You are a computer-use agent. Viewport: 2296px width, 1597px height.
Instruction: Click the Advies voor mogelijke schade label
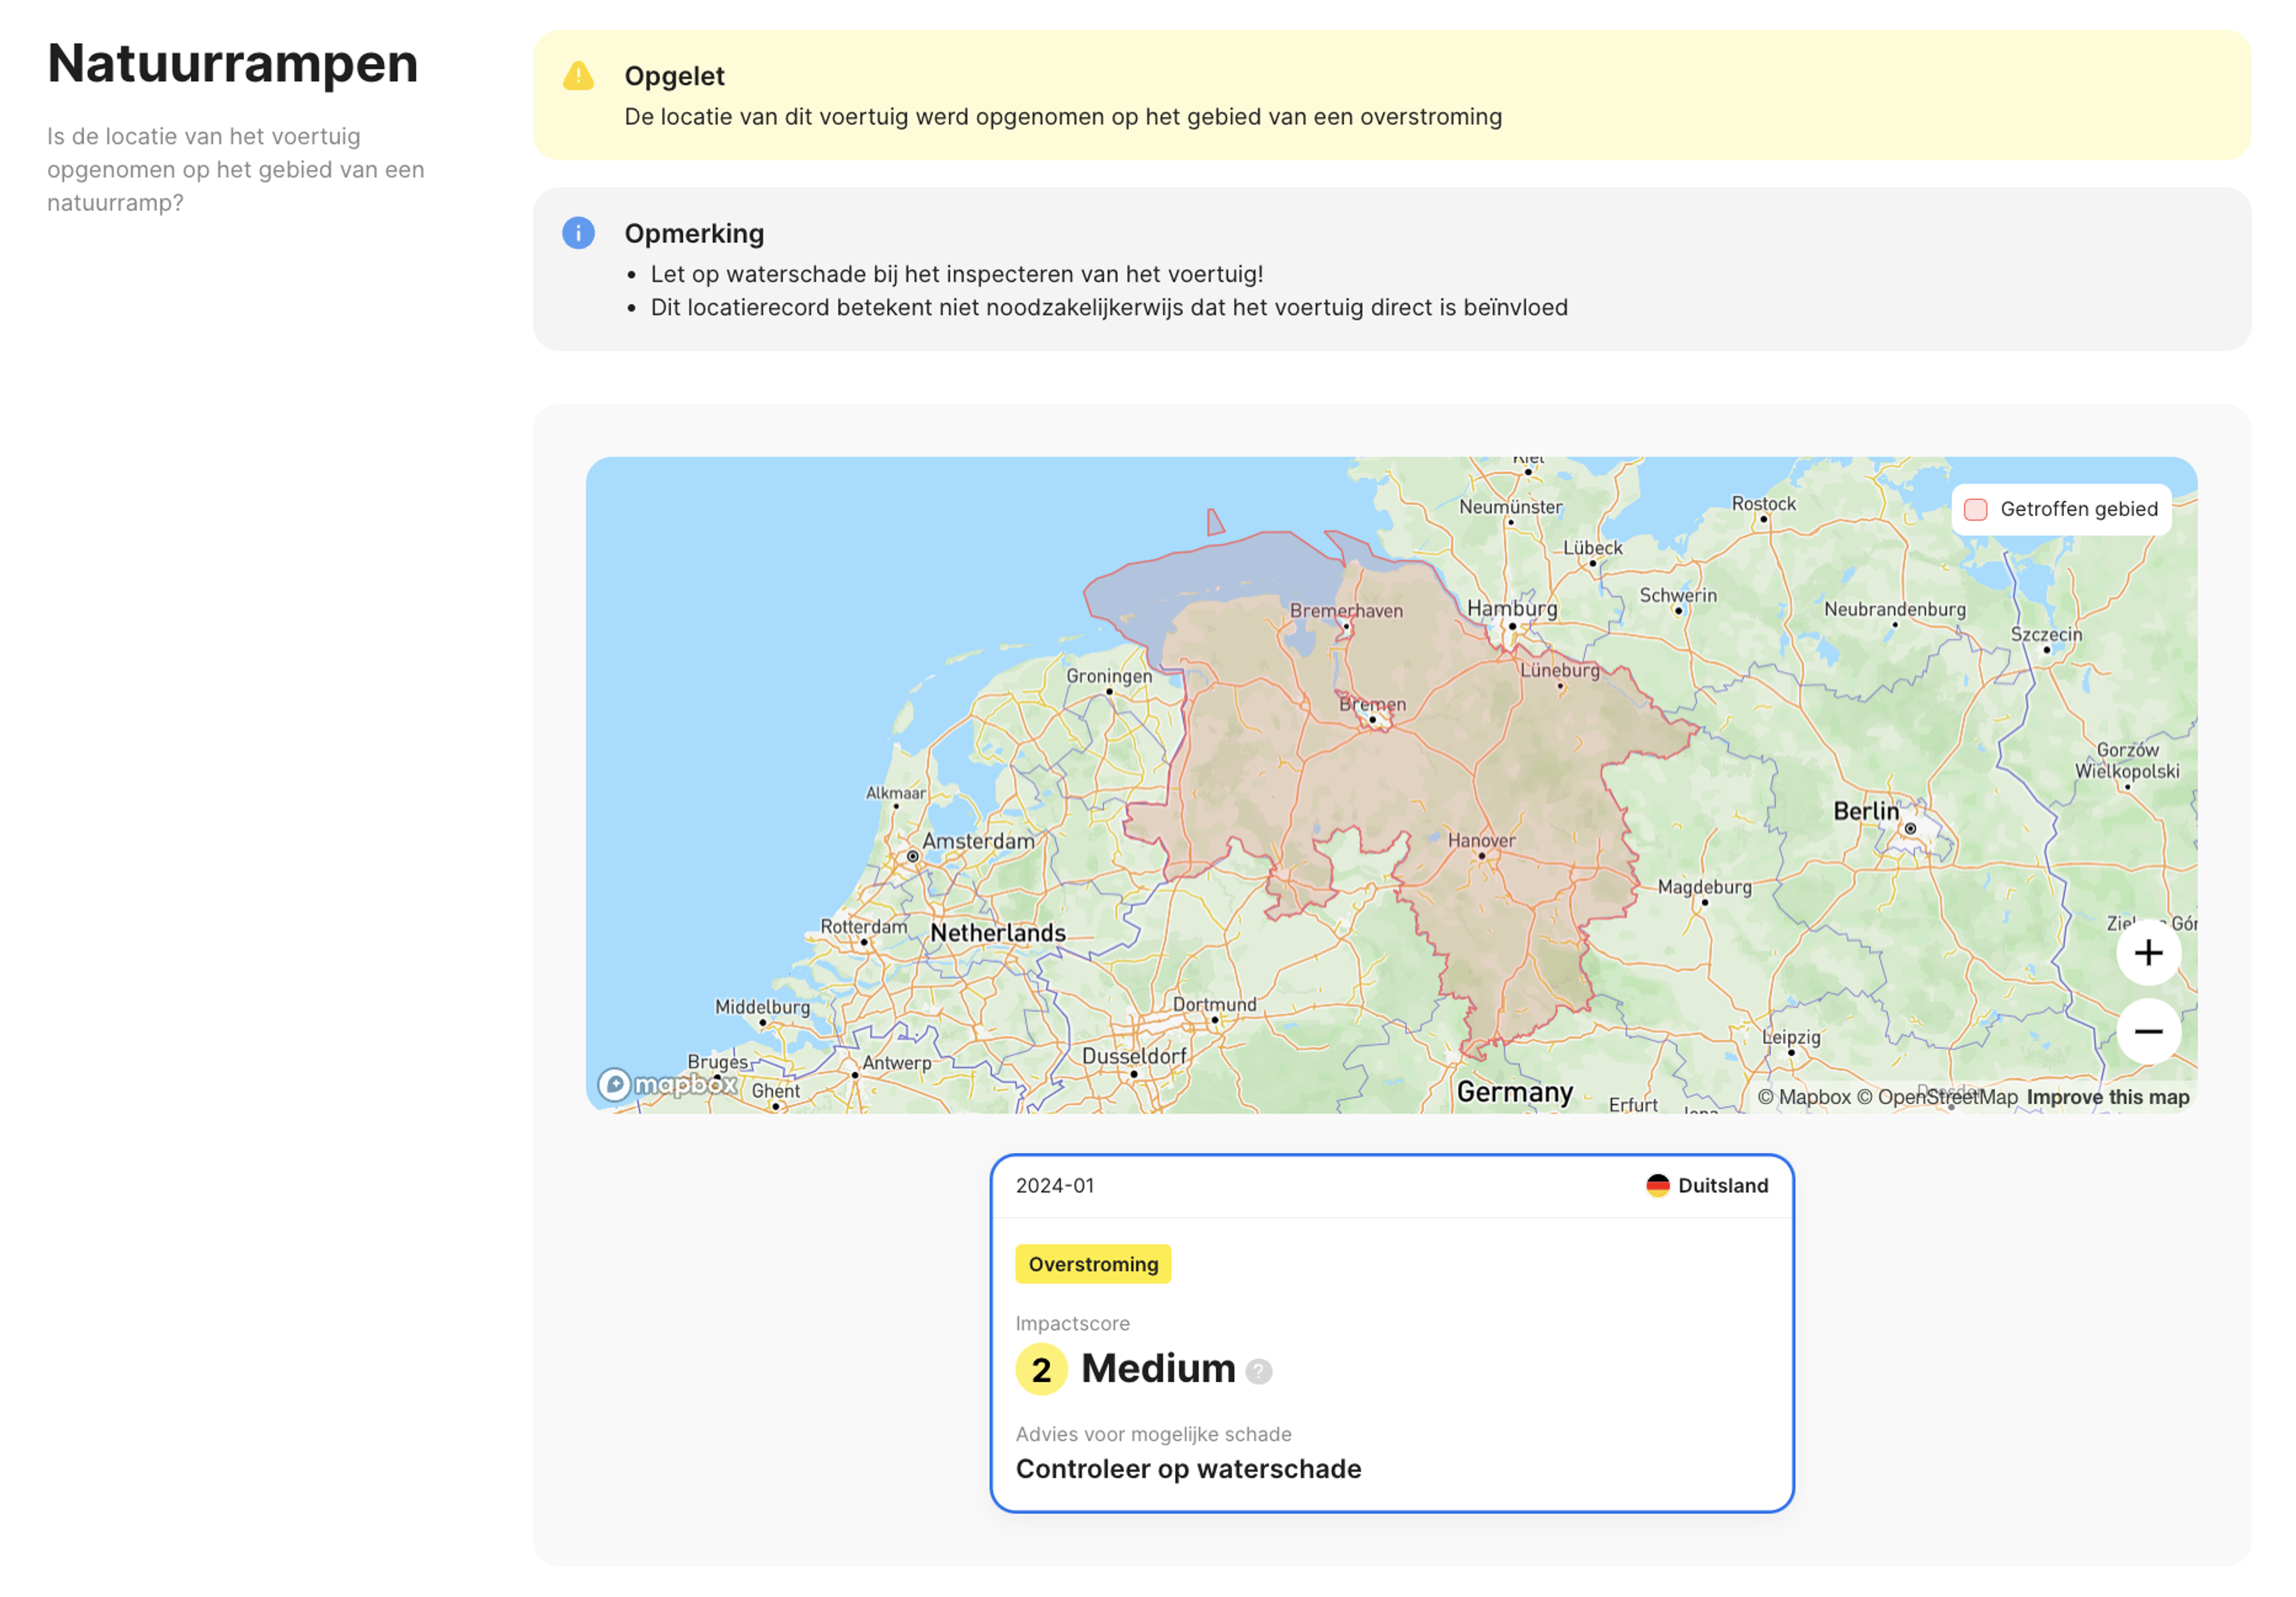(x=1153, y=1434)
